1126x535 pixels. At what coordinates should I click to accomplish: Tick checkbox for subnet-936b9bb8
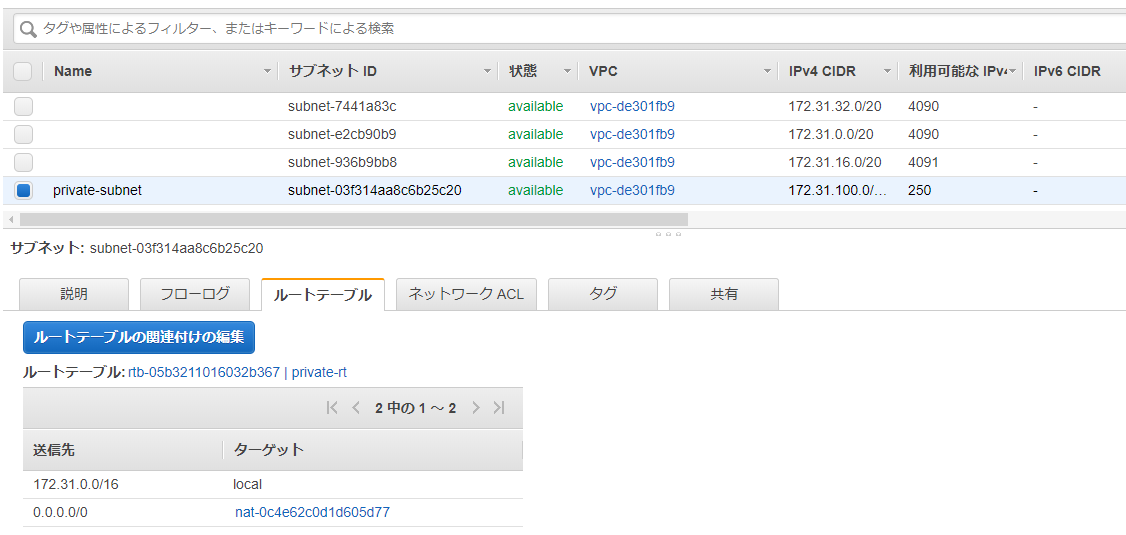point(23,163)
